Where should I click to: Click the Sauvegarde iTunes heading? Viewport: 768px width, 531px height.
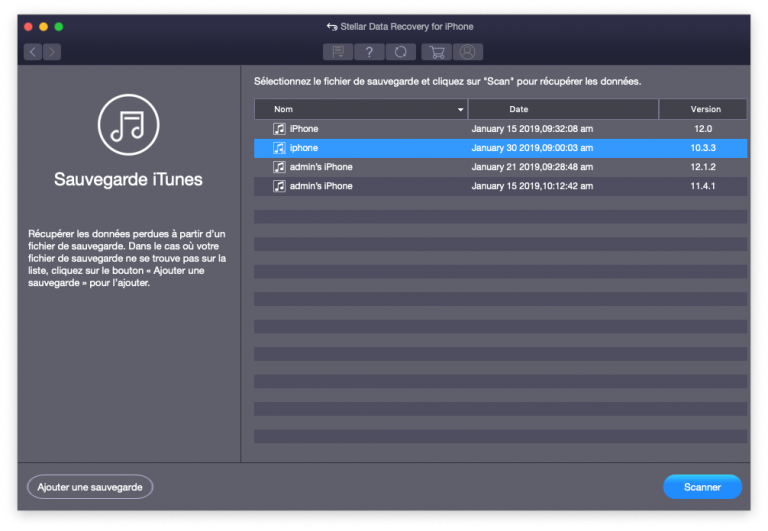point(128,179)
